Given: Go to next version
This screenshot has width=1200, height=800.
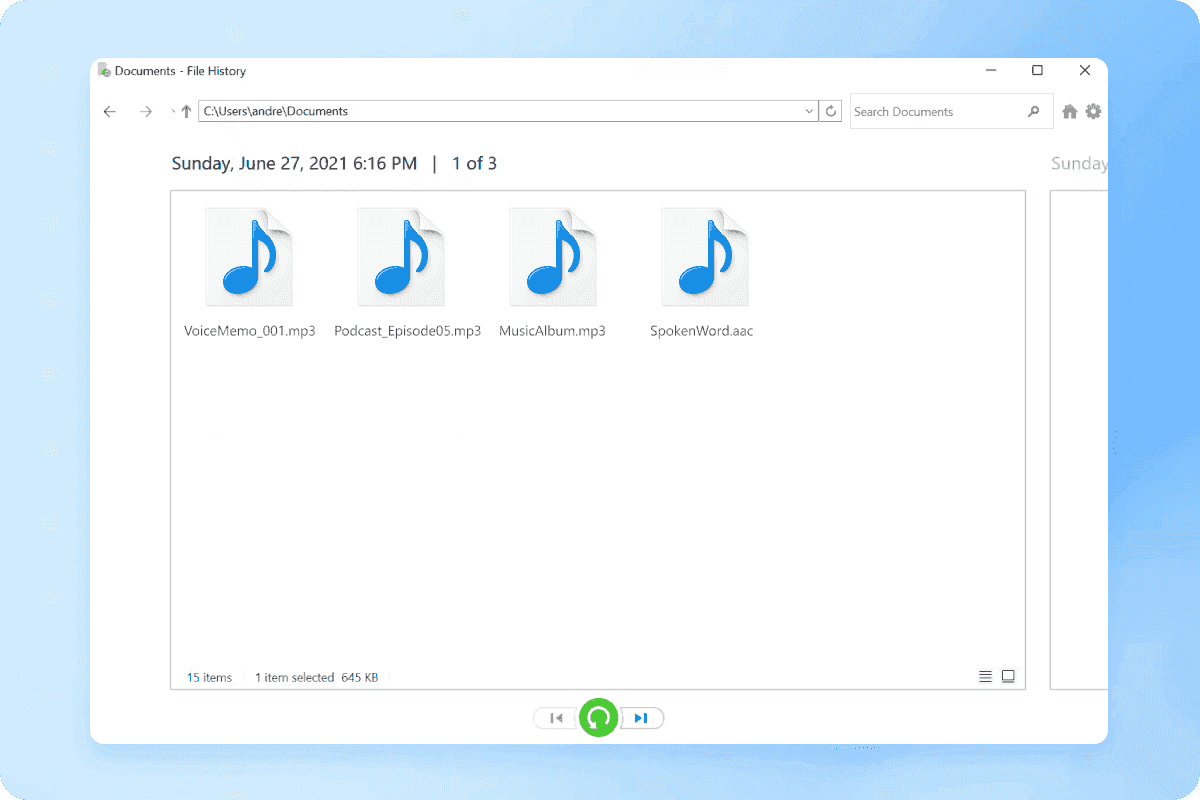Looking at the screenshot, I should (641, 718).
